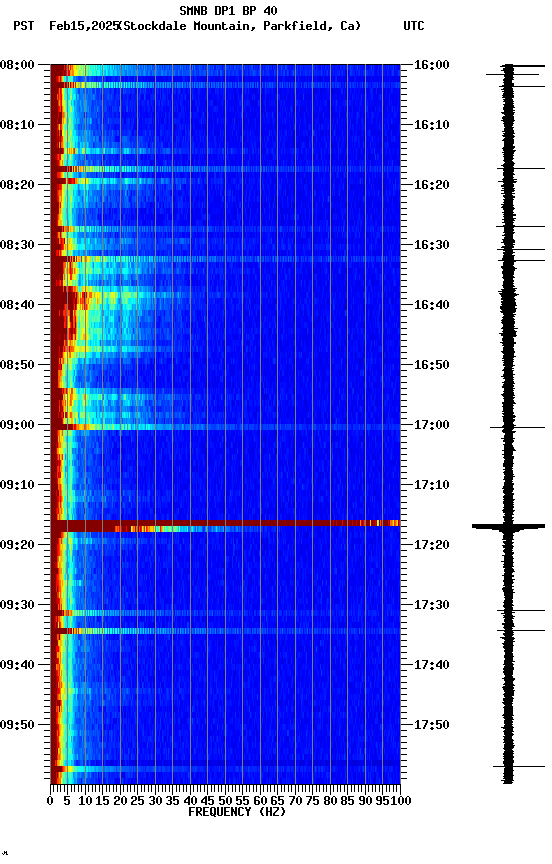Select the 'PST' timezone label
552x864 pixels.
(x=24, y=26)
